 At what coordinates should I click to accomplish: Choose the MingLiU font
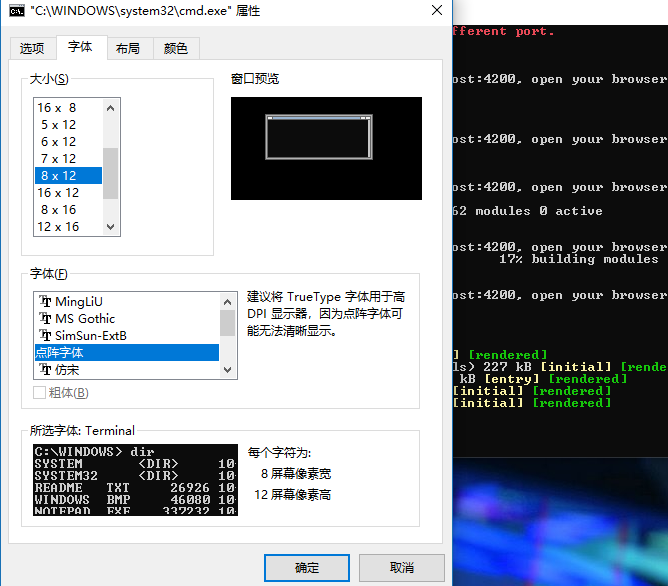[x=127, y=302]
